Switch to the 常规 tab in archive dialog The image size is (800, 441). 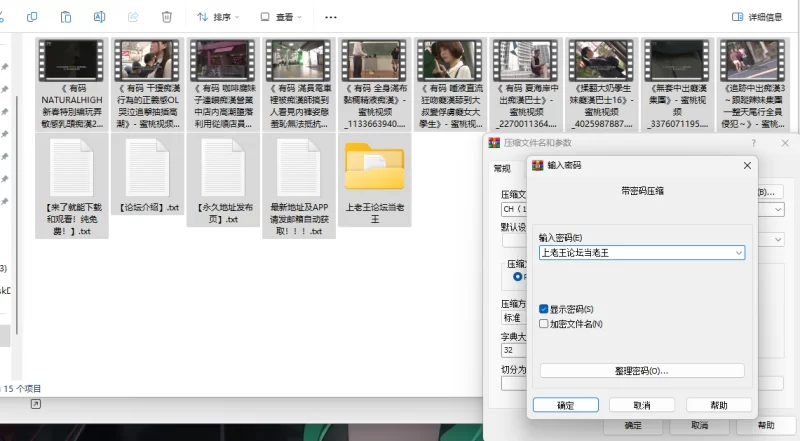pyautogui.click(x=502, y=168)
